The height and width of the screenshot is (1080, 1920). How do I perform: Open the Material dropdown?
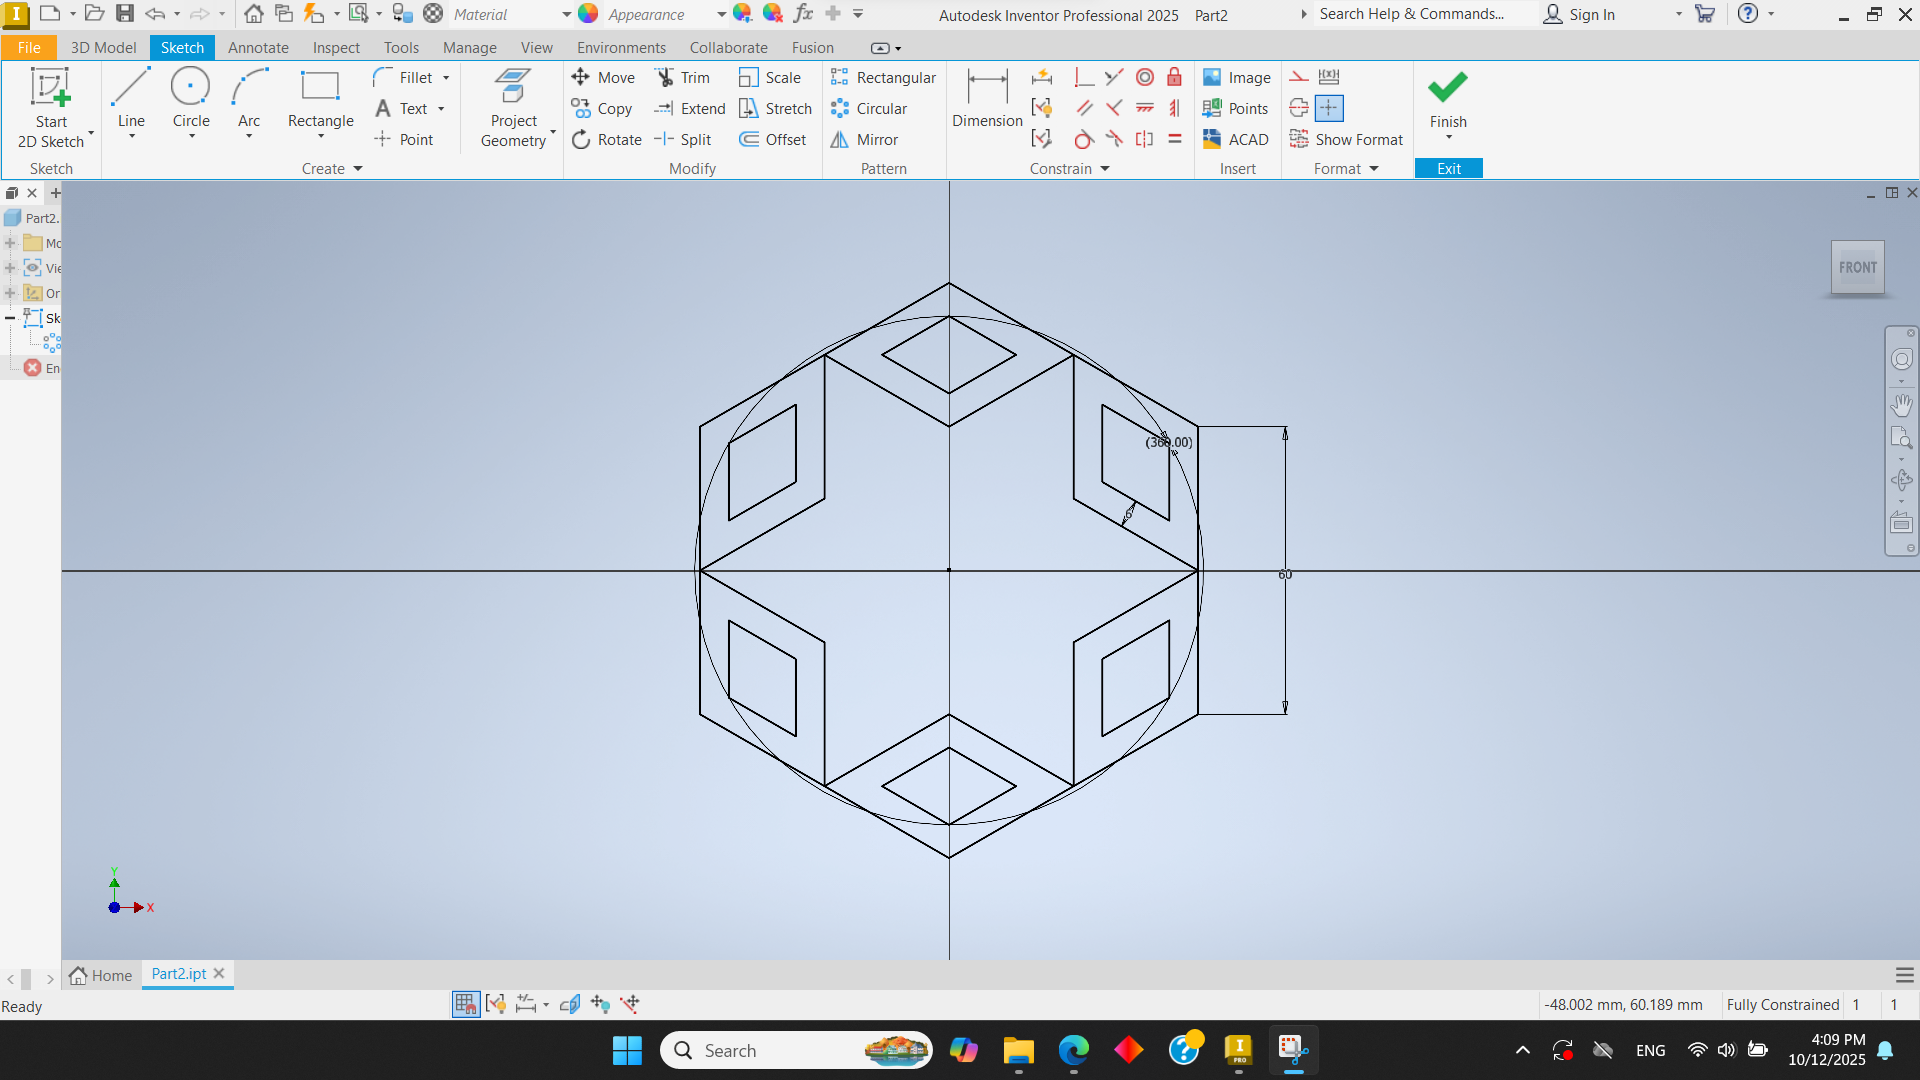(566, 15)
